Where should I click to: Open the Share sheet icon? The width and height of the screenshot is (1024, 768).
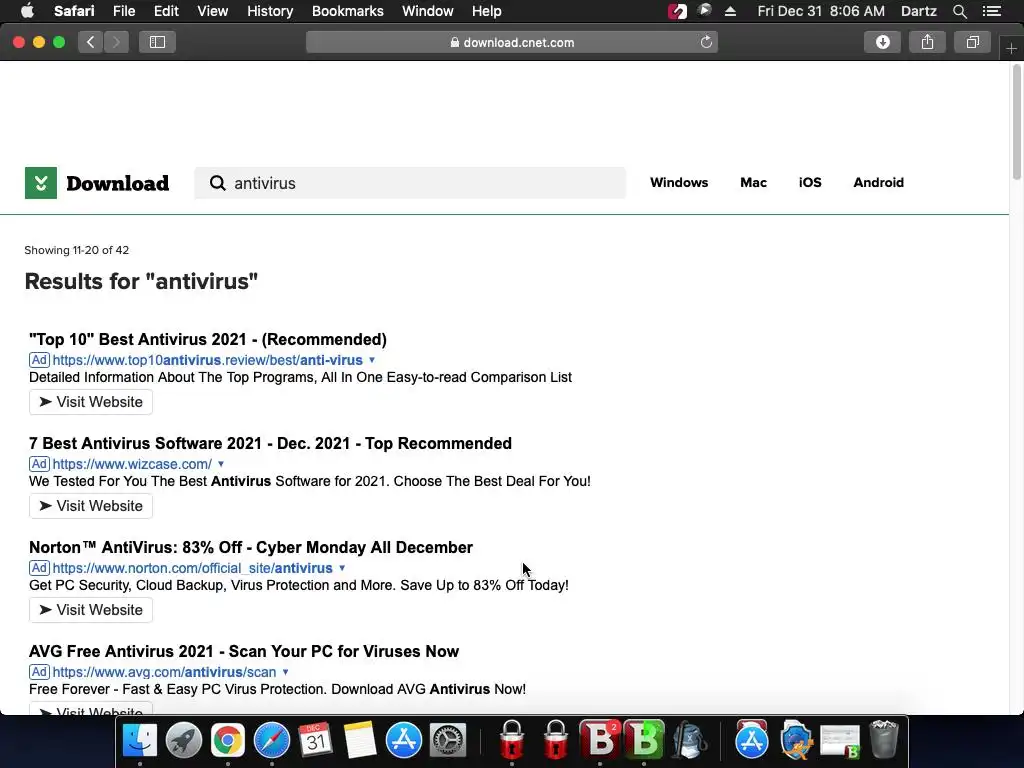pyautogui.click(x=927, y=42)
